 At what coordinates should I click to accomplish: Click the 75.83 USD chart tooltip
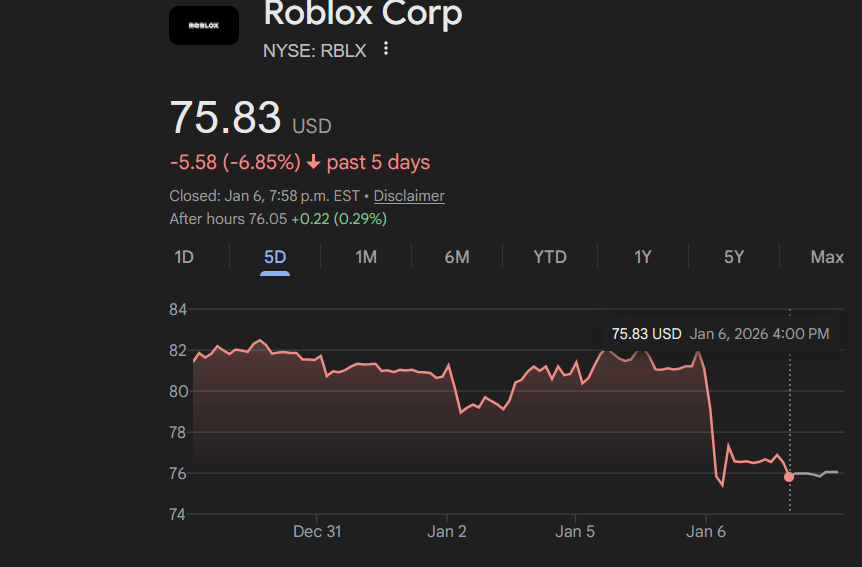coord(720,334)
